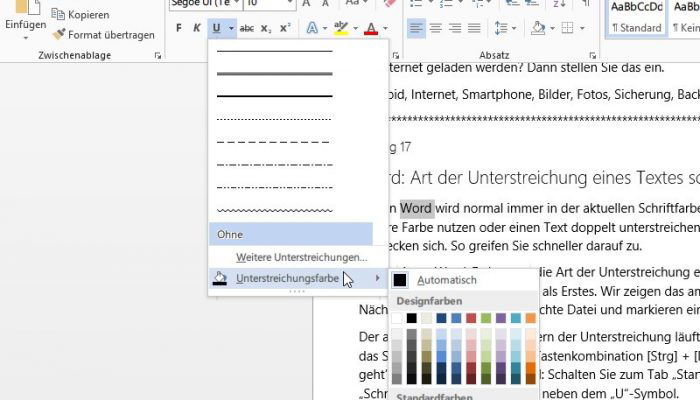
Task: Click the sort A-Z icon
Action: point(559,3)
